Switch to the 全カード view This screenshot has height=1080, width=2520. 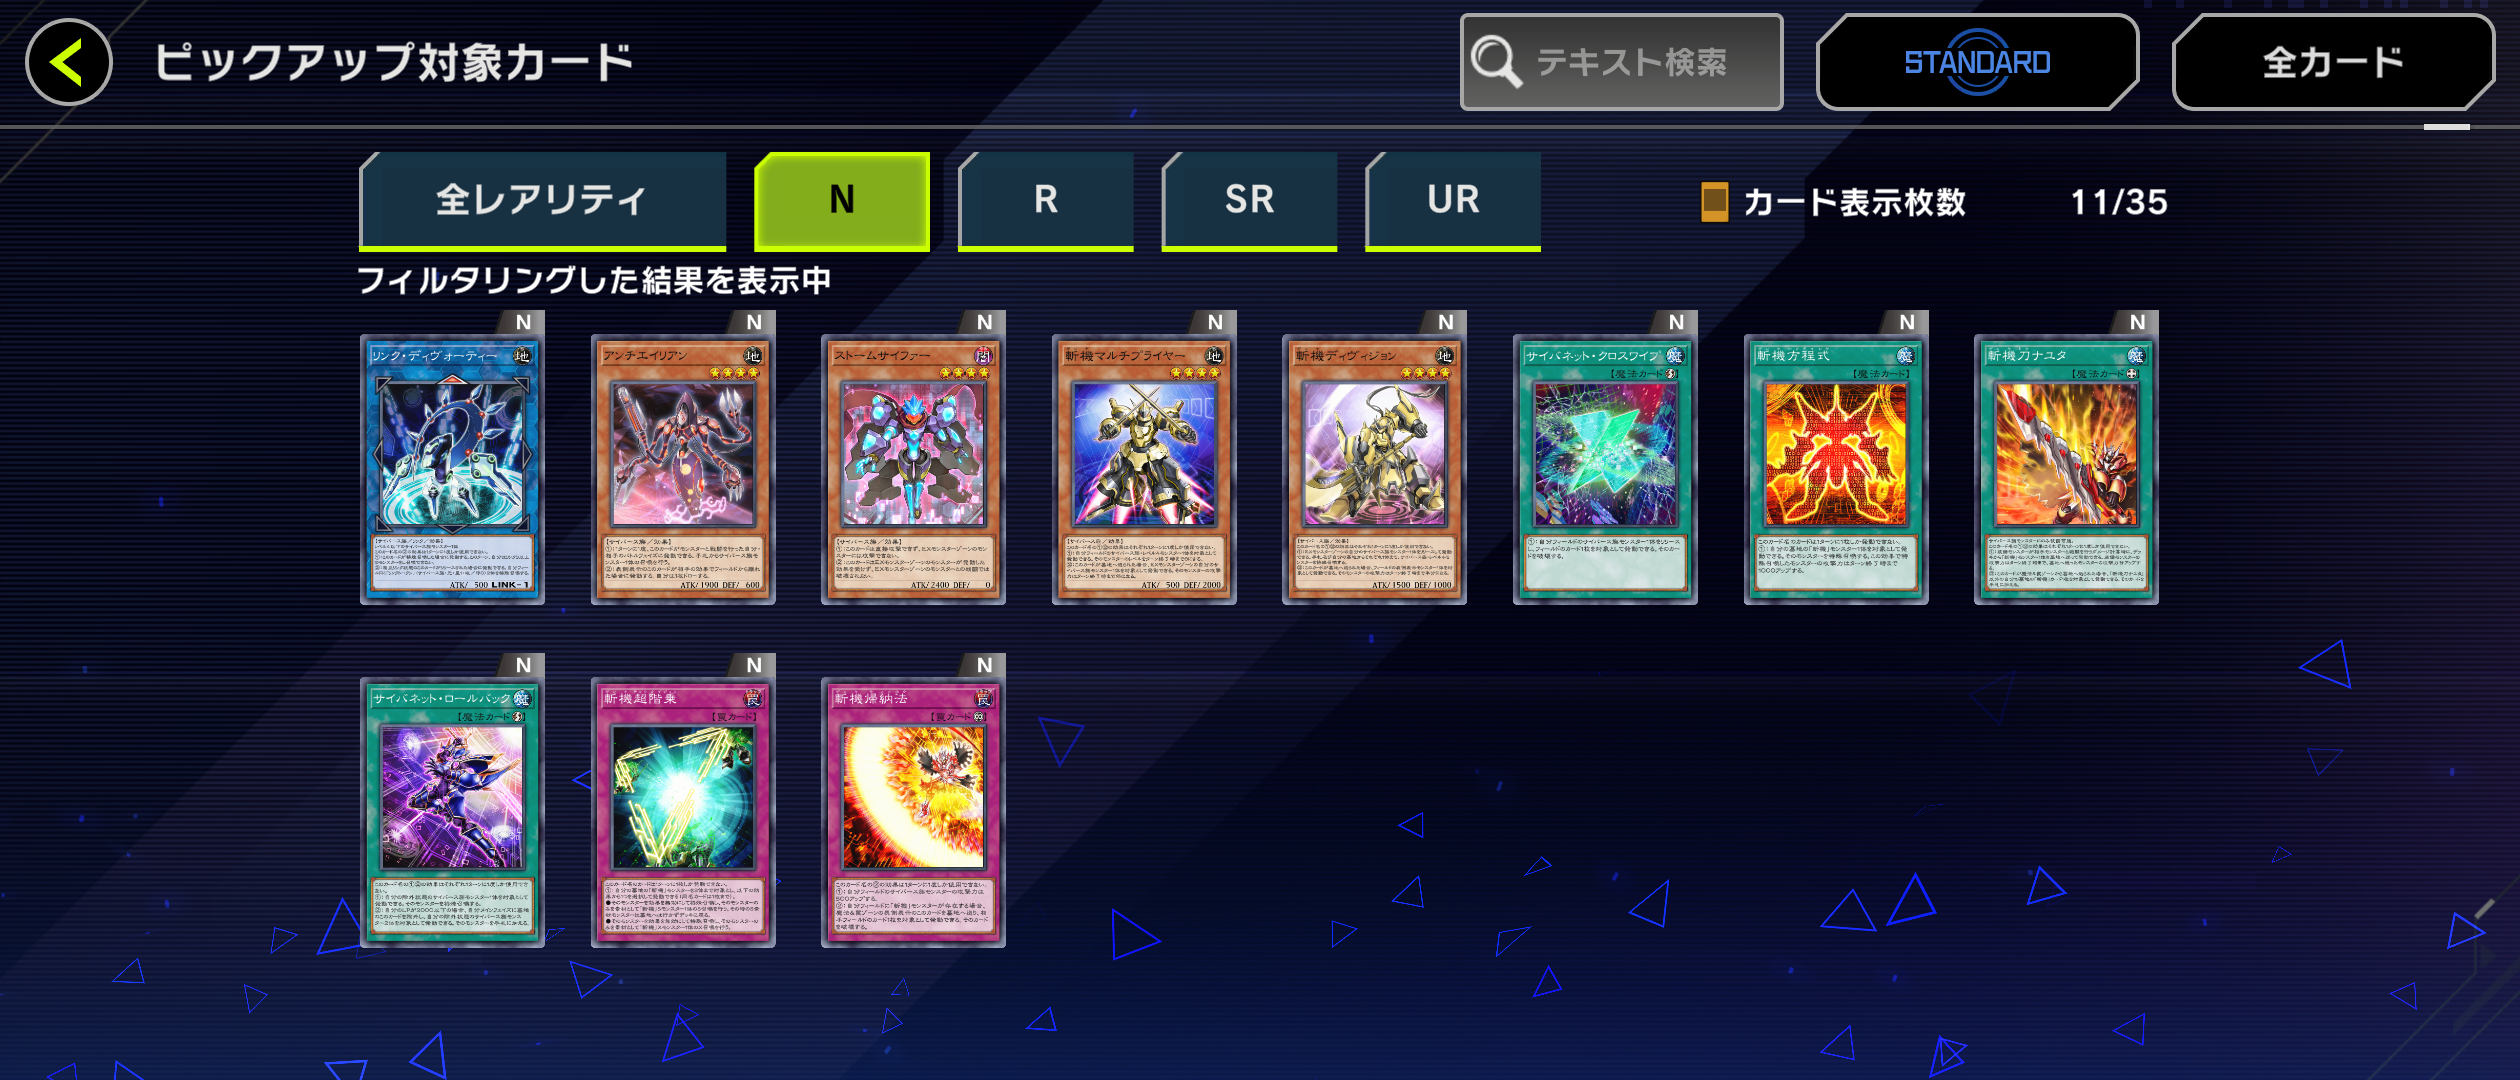coord(2333,62)
